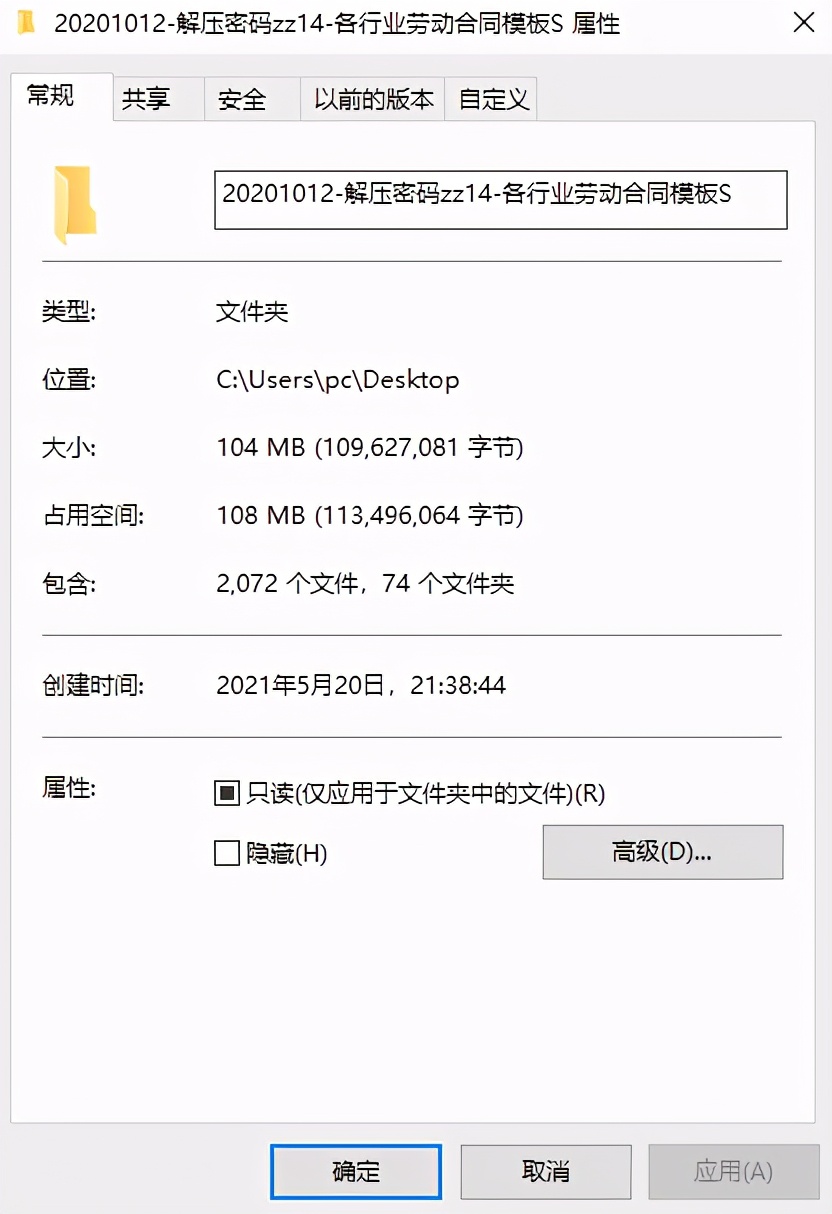Confirm with the 确定 button

pos(356,1172)
